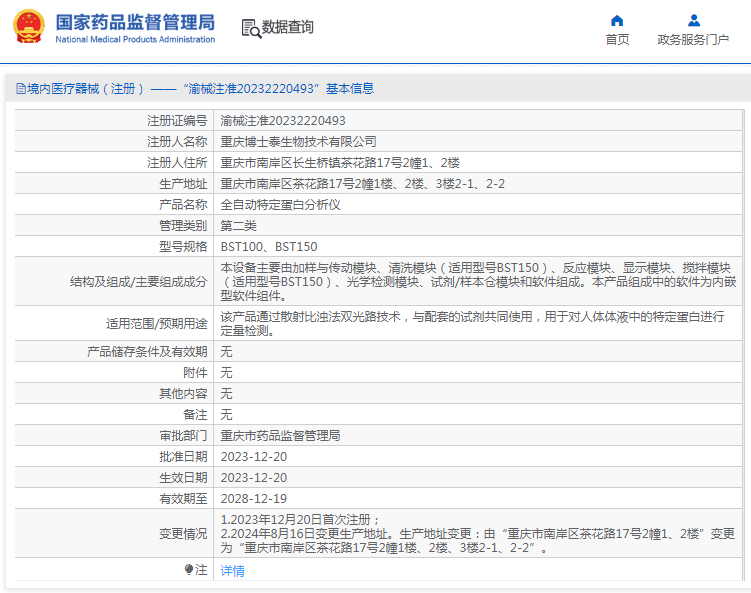This screenshot has width=751, height=593.
Task: Click 生效日期 value 2023-12-20
Action: [253, 478]
